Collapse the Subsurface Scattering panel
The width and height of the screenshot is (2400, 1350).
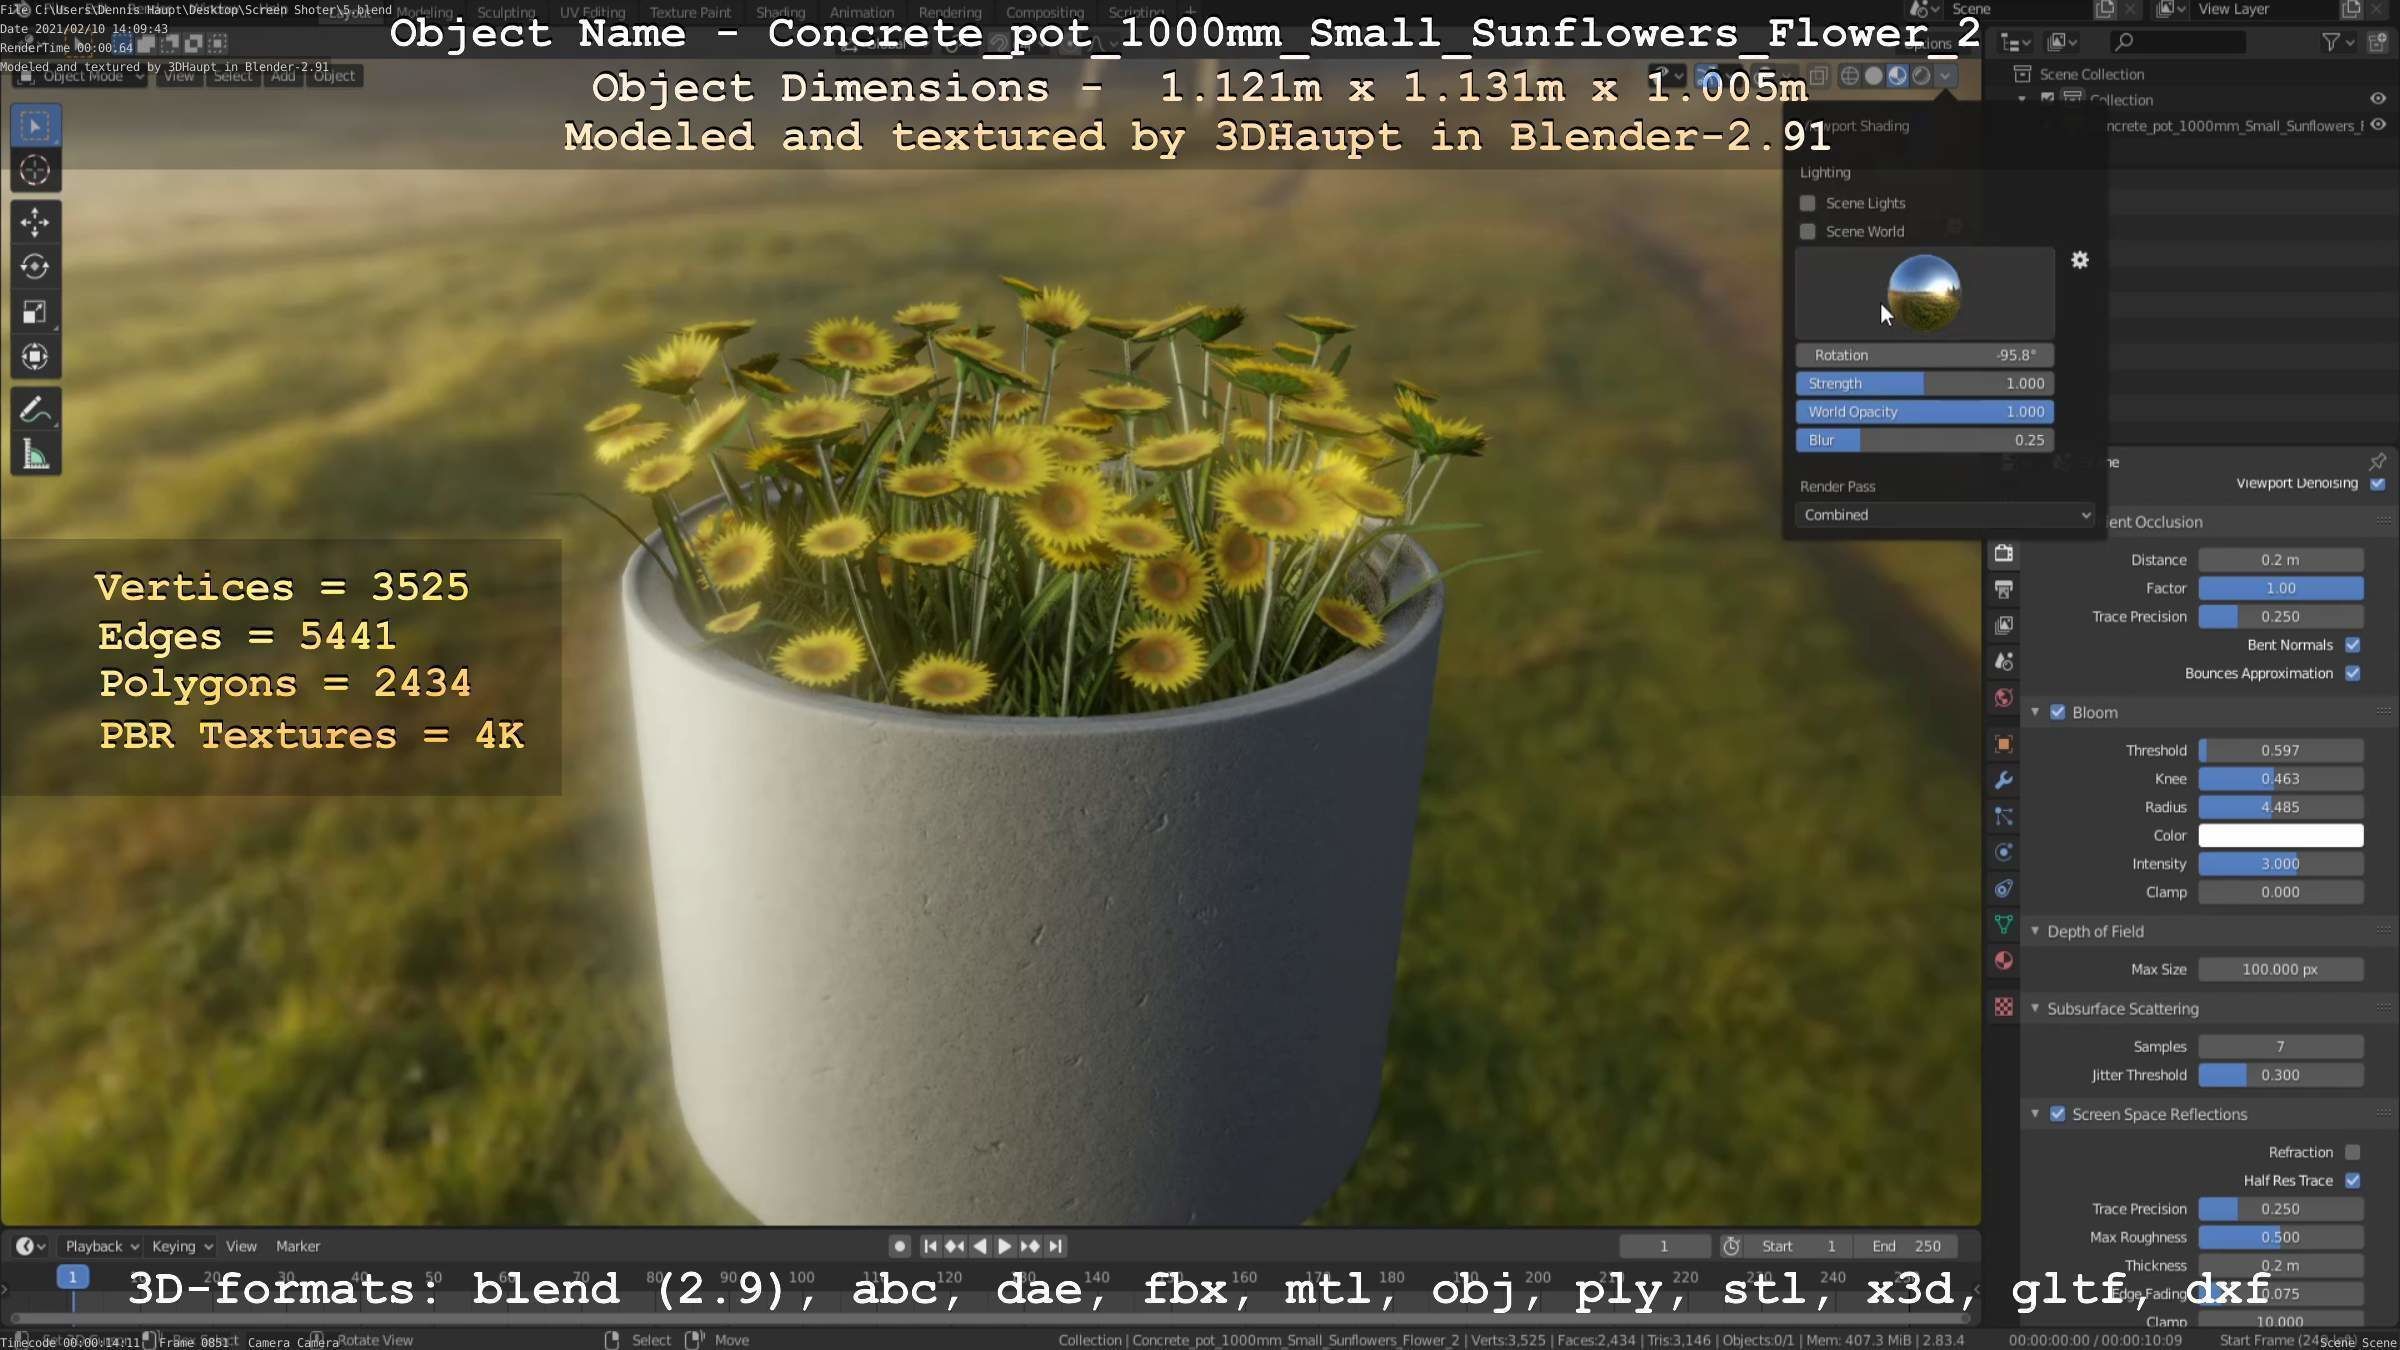coord(2035,1008)
